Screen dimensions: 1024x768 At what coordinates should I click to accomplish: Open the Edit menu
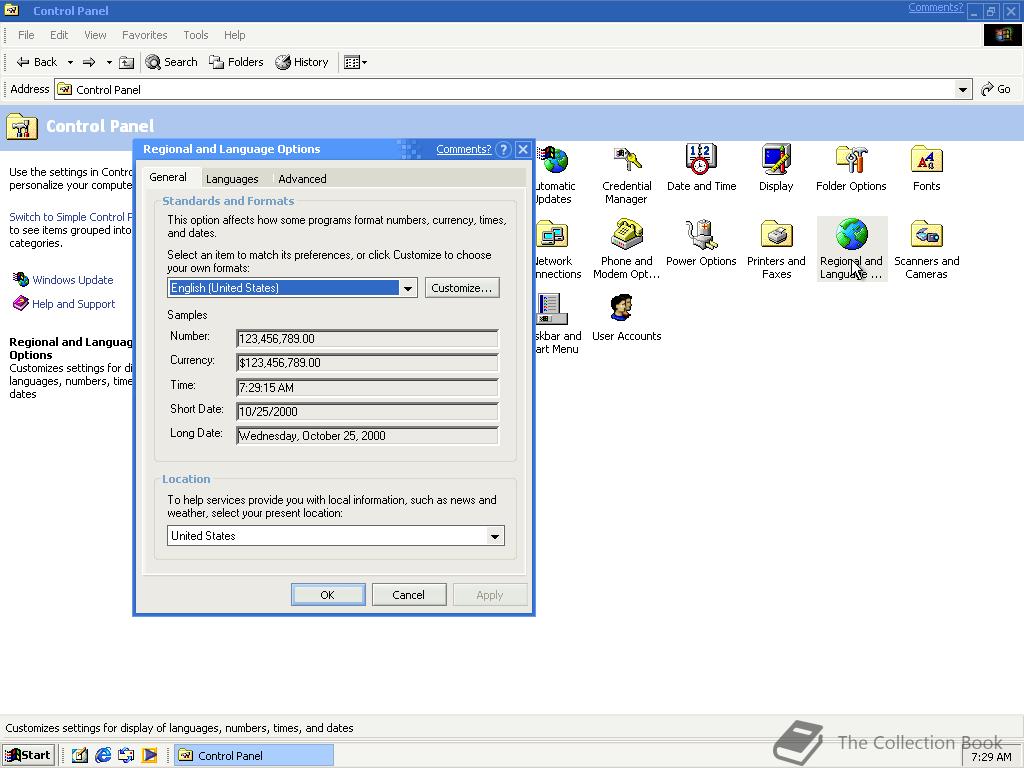pyautogui.click(x=59, y=35)
